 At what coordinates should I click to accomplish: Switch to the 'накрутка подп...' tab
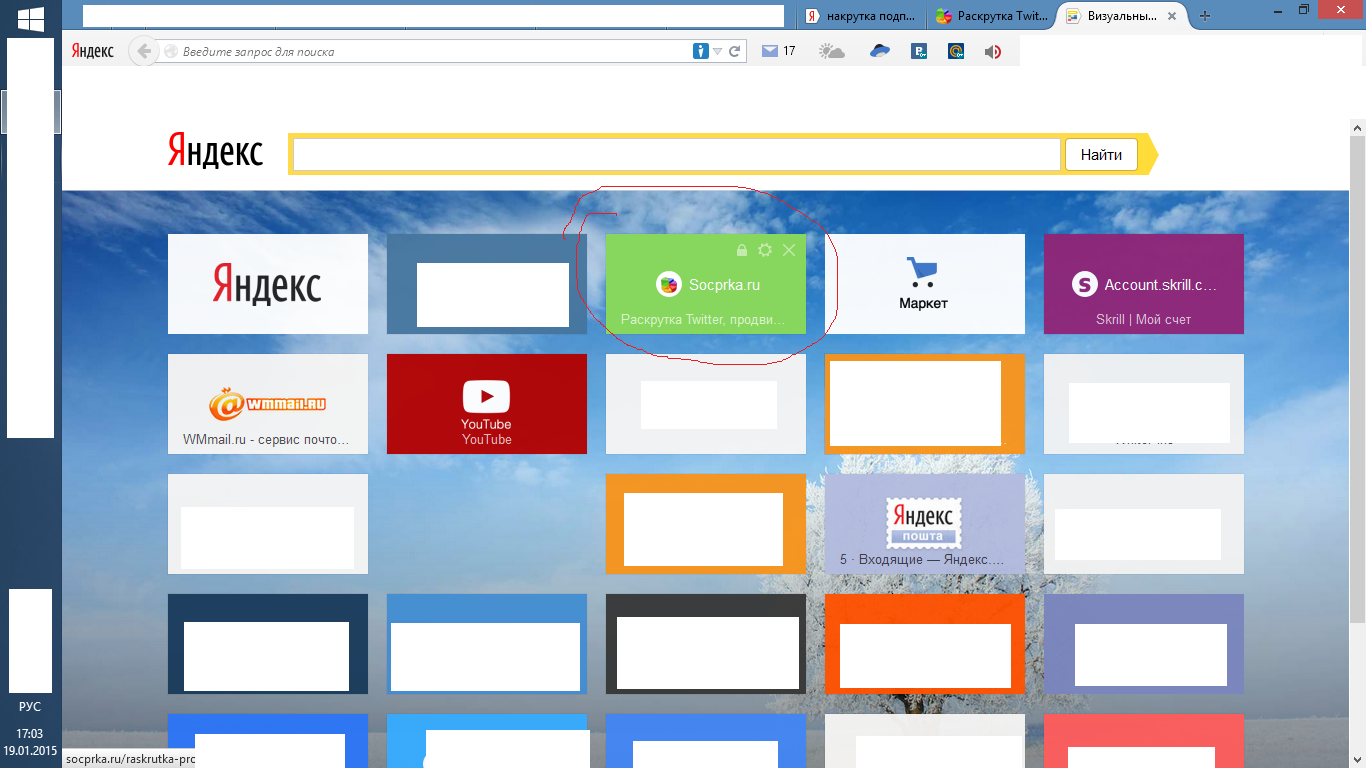tap(862, 15)
